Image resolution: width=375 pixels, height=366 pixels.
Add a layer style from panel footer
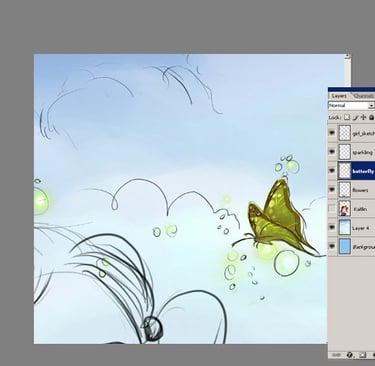click(x=350, y=355)
